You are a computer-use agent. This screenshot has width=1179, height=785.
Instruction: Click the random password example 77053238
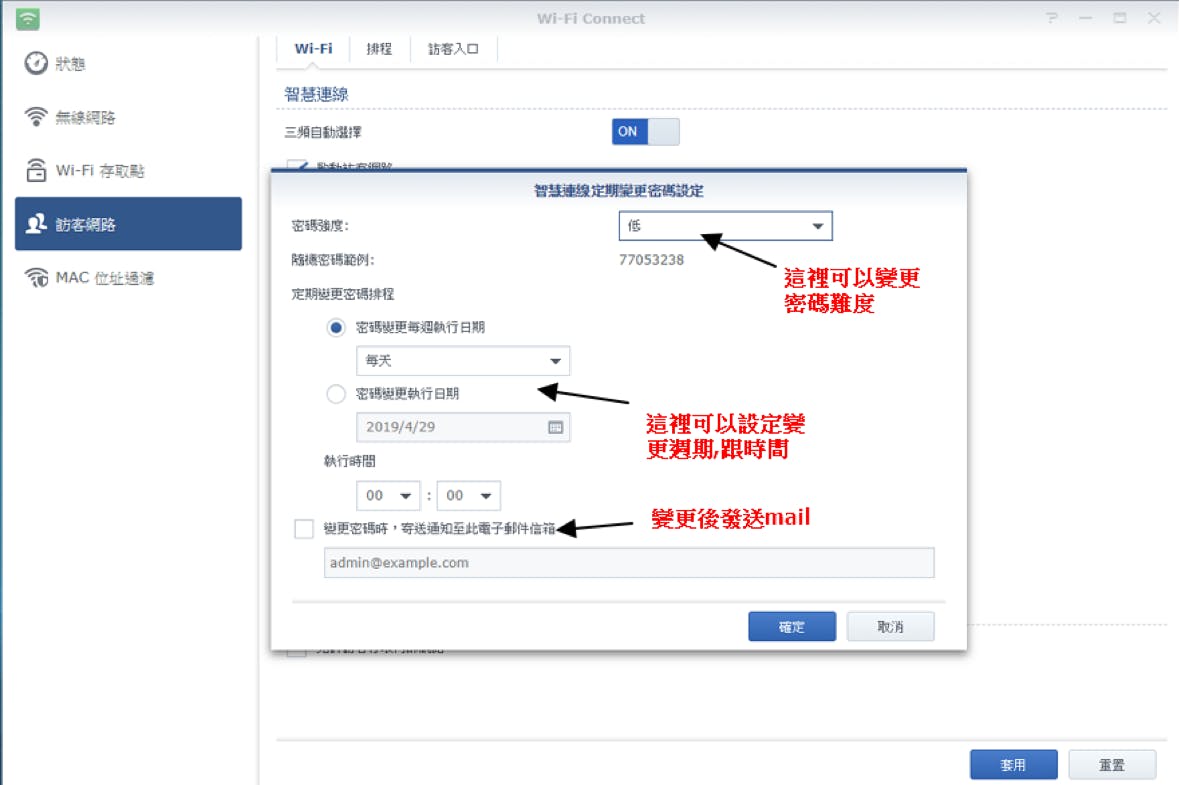pos(651,260)
